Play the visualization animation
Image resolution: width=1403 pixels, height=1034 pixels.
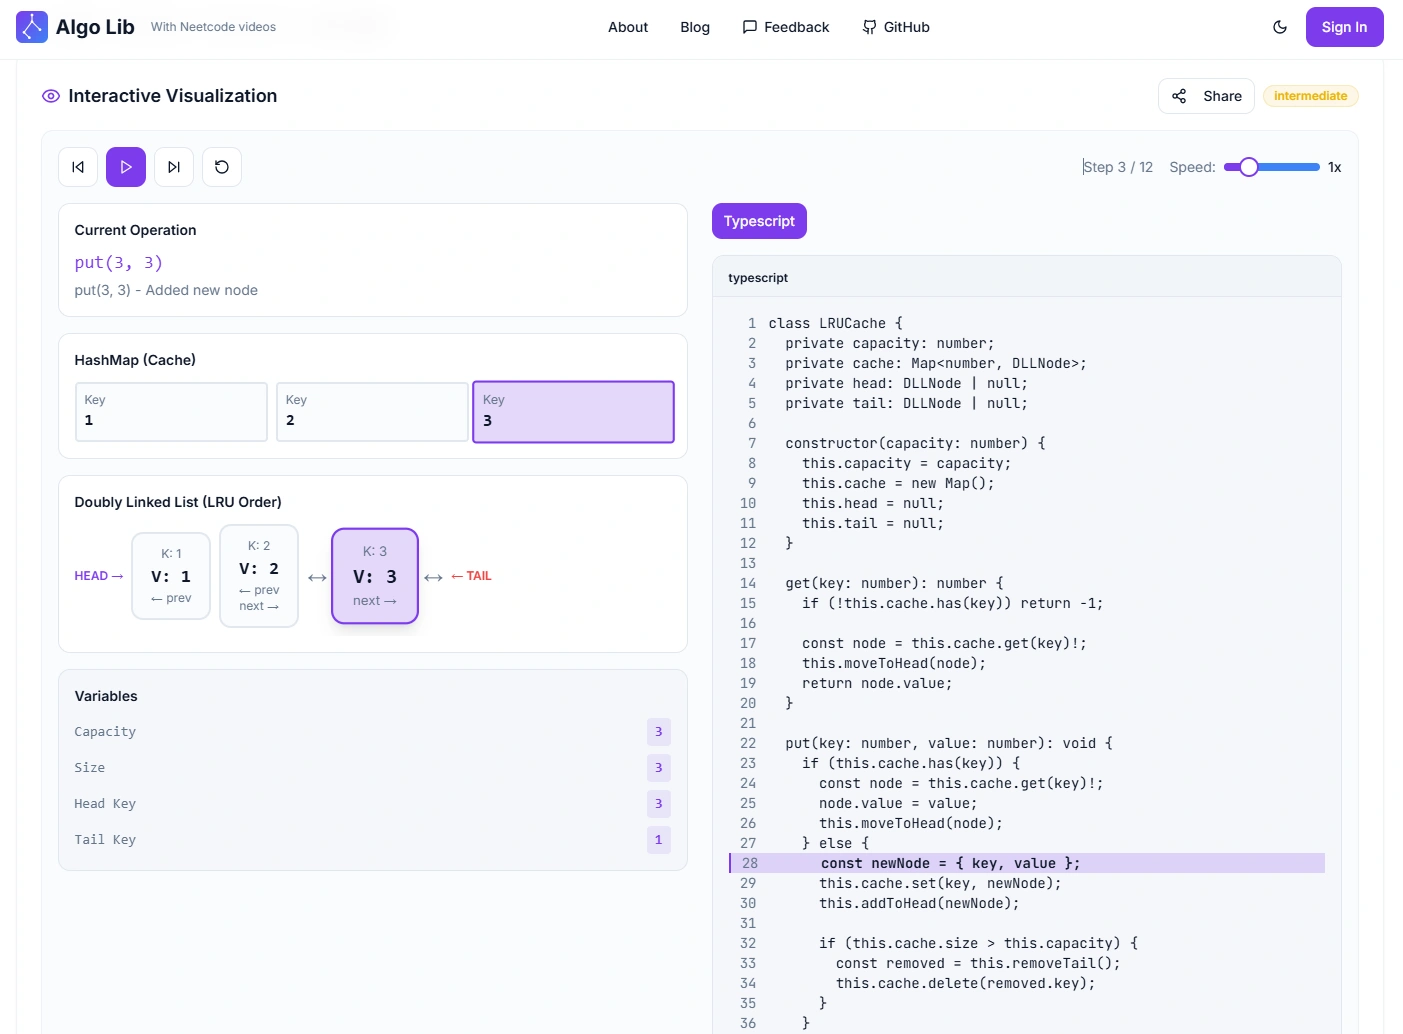click(x=126, y=167)
